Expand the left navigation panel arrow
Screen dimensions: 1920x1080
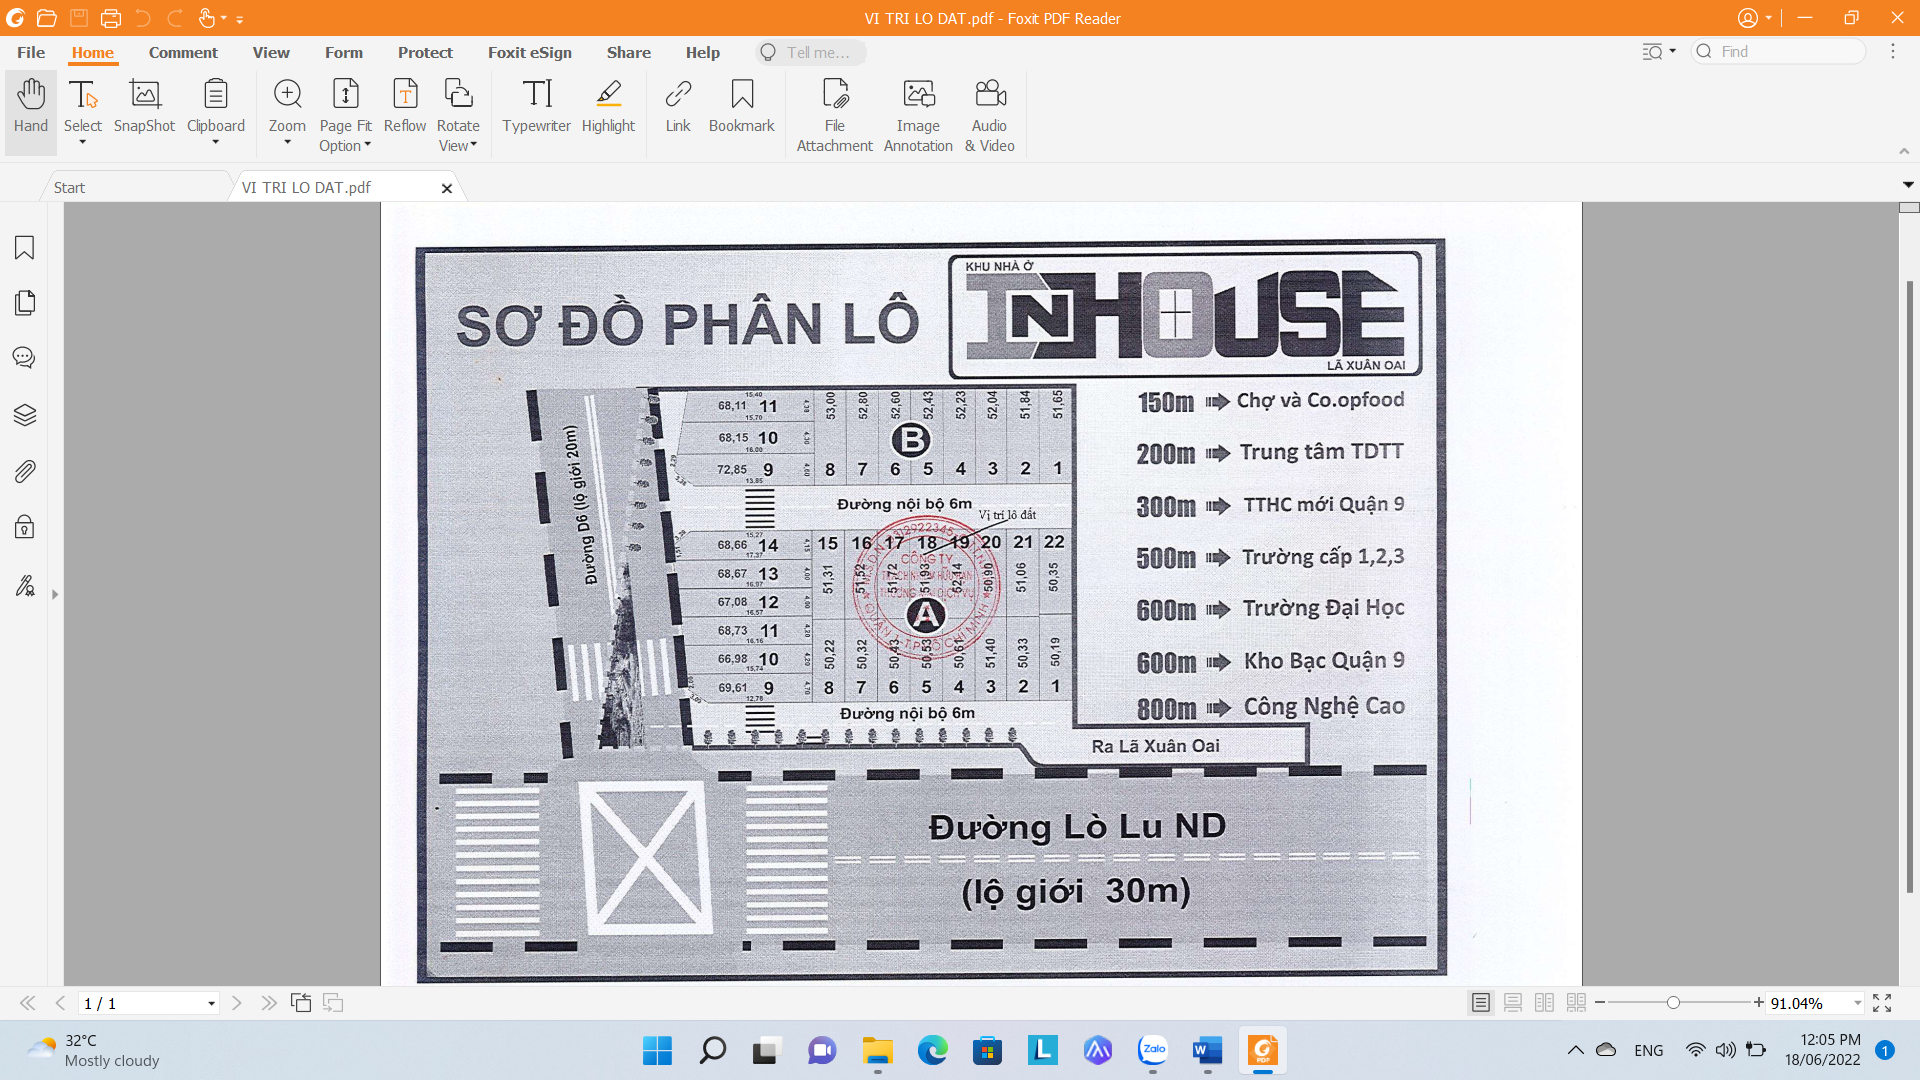point(55,594)
